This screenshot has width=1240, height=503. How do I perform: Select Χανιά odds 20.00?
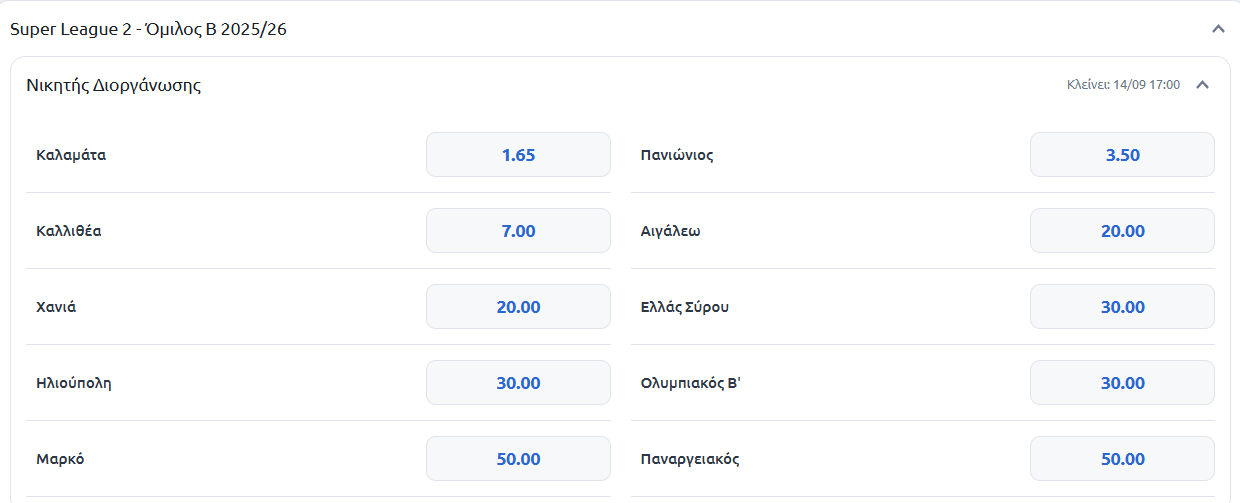(x=518, y=307)
